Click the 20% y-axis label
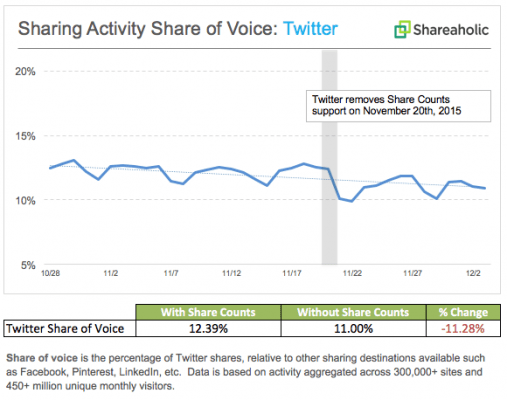The height and width of the screenshot is (400, 507). [x=25, y=71]
